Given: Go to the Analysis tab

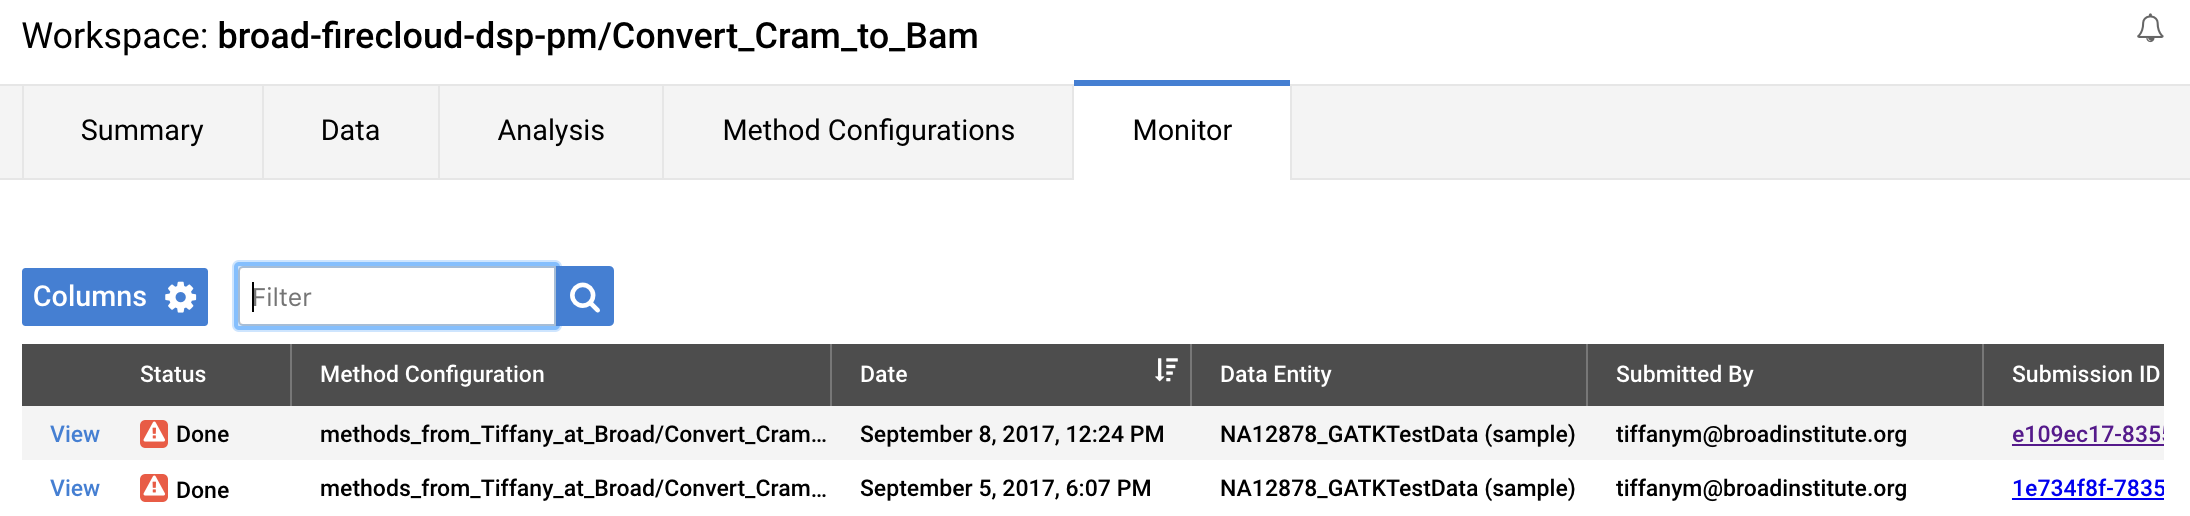Looking at the screenshot, I should coord(551,131).
